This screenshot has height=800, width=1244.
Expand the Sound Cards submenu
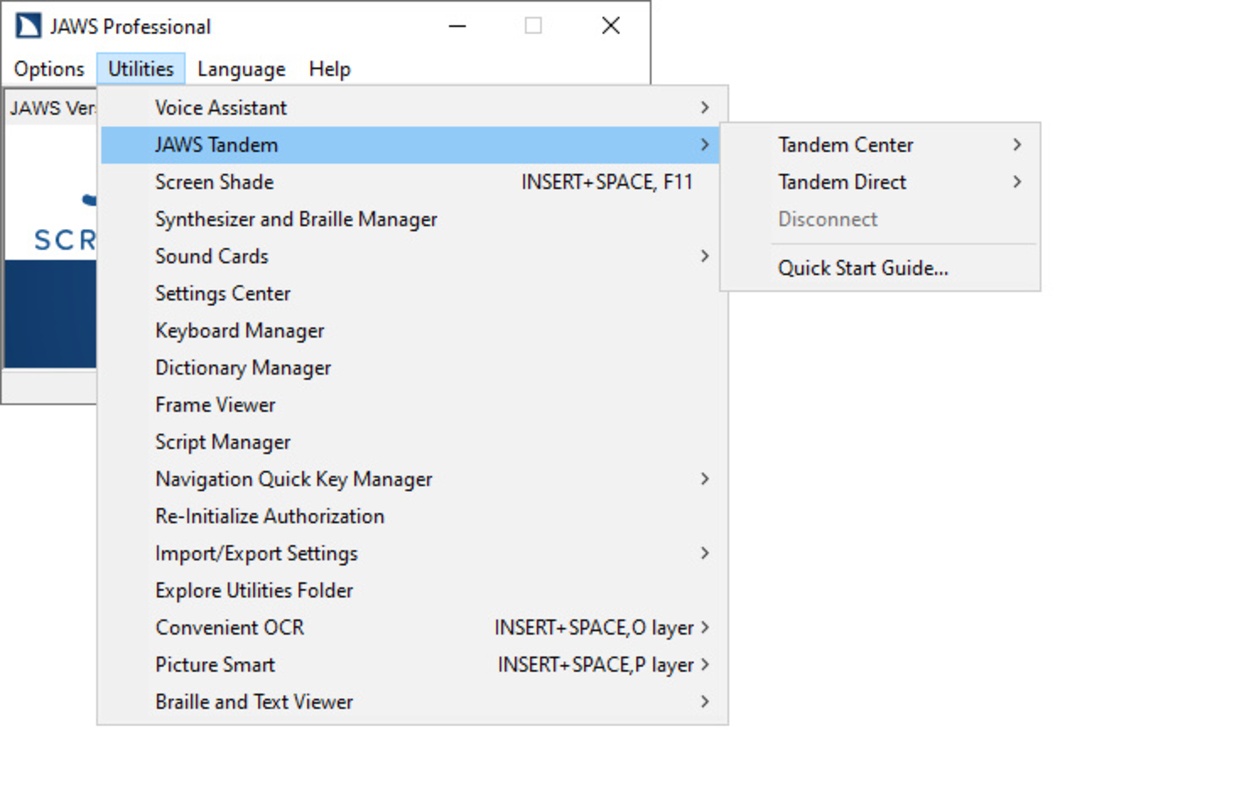tap(212, 256)
